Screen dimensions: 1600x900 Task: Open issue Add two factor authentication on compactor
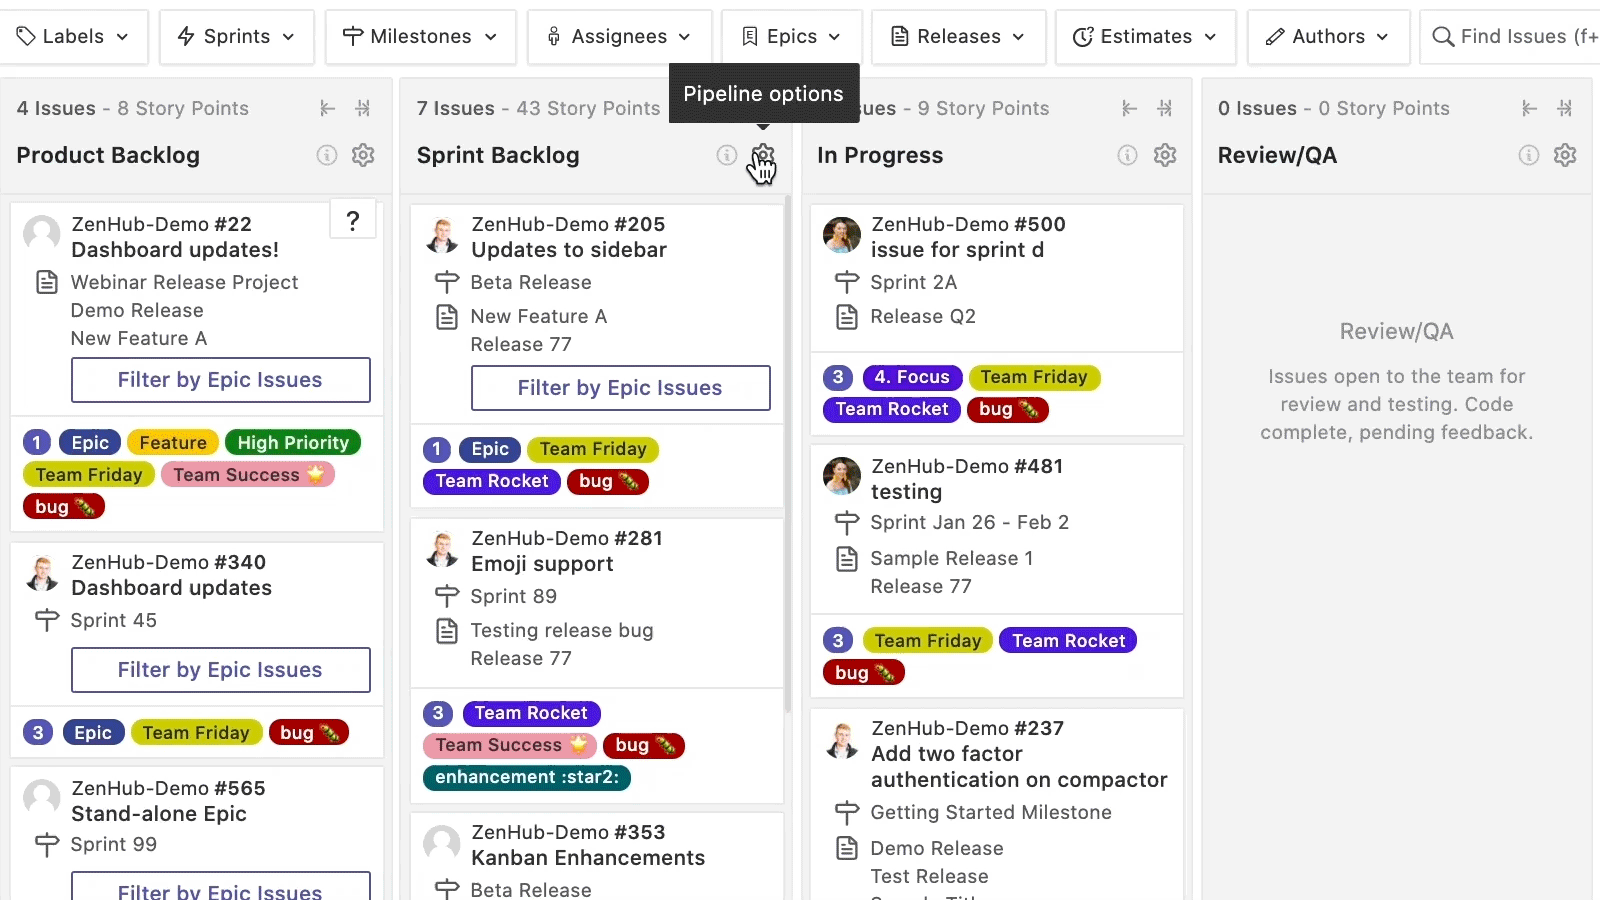coord(1019,767)
